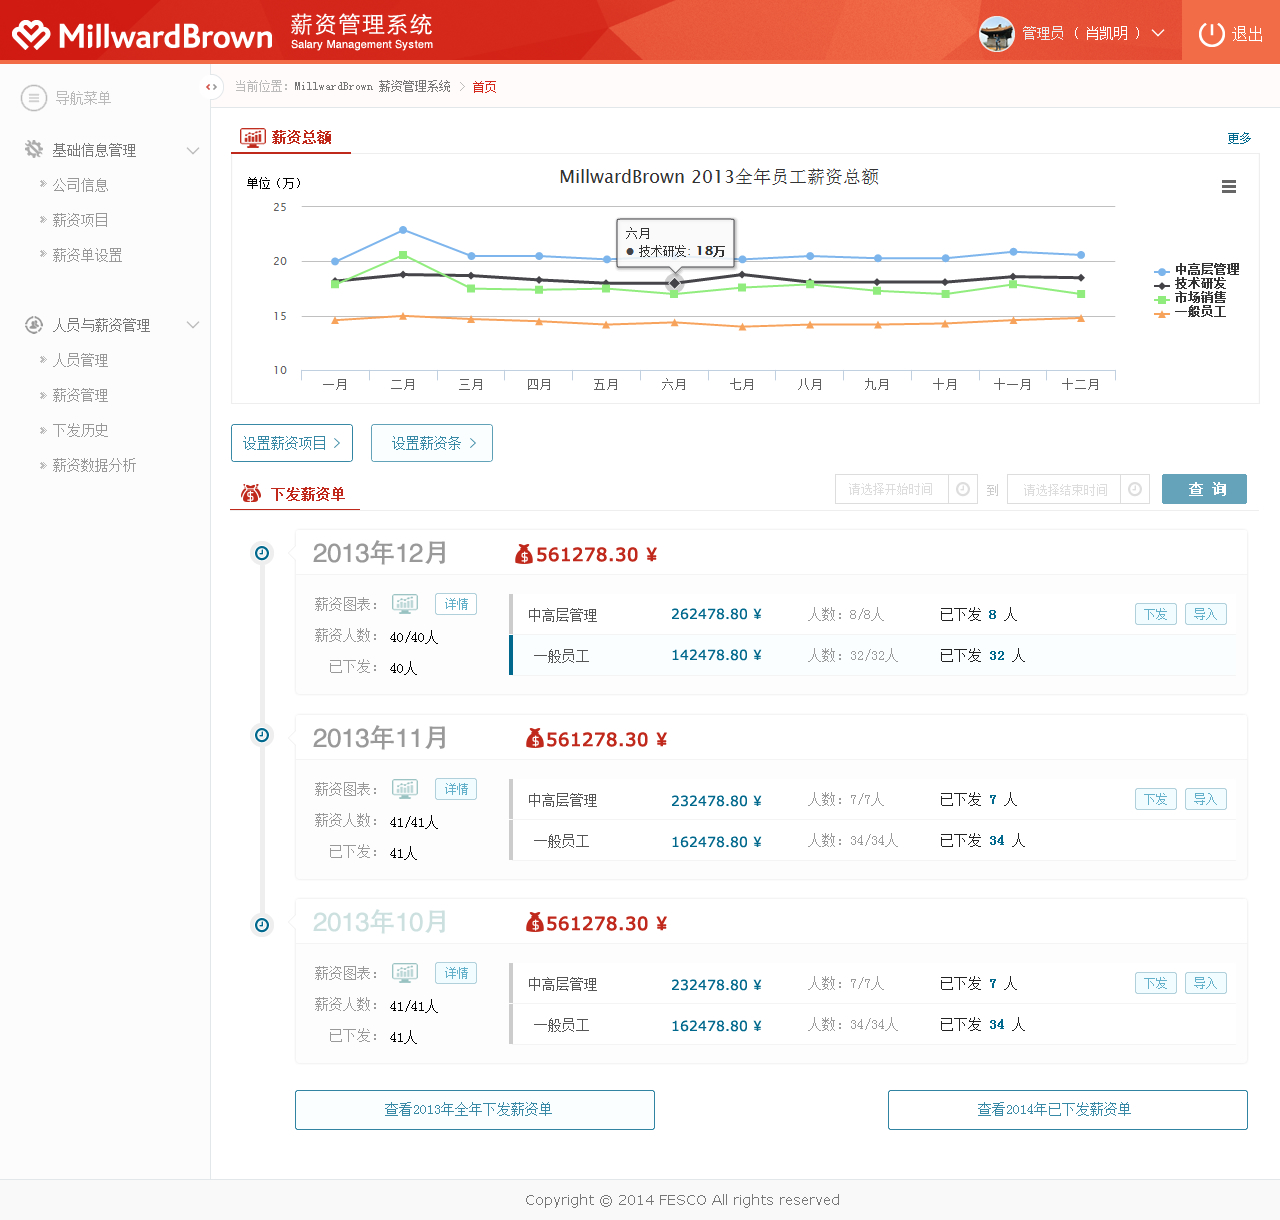This screenshot has height=1220, width=1280.
Task: Click the 更多 link above the chart
Action: tap(1239, 138)
